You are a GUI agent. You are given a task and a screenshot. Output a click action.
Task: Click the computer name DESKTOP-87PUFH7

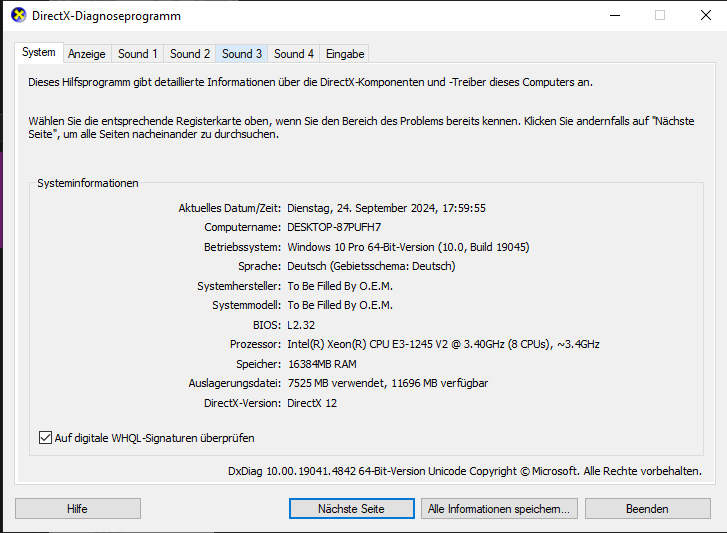tap(334, 227)
